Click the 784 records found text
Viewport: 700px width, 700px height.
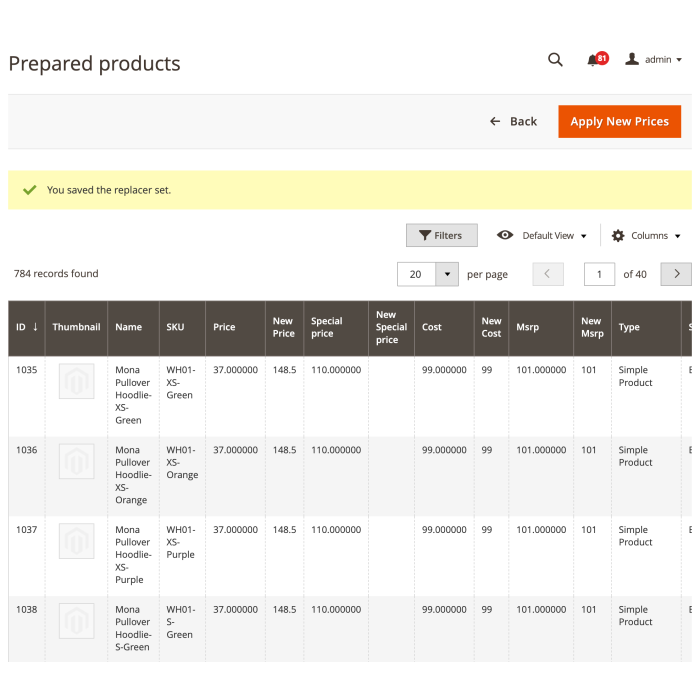(56, 274)
